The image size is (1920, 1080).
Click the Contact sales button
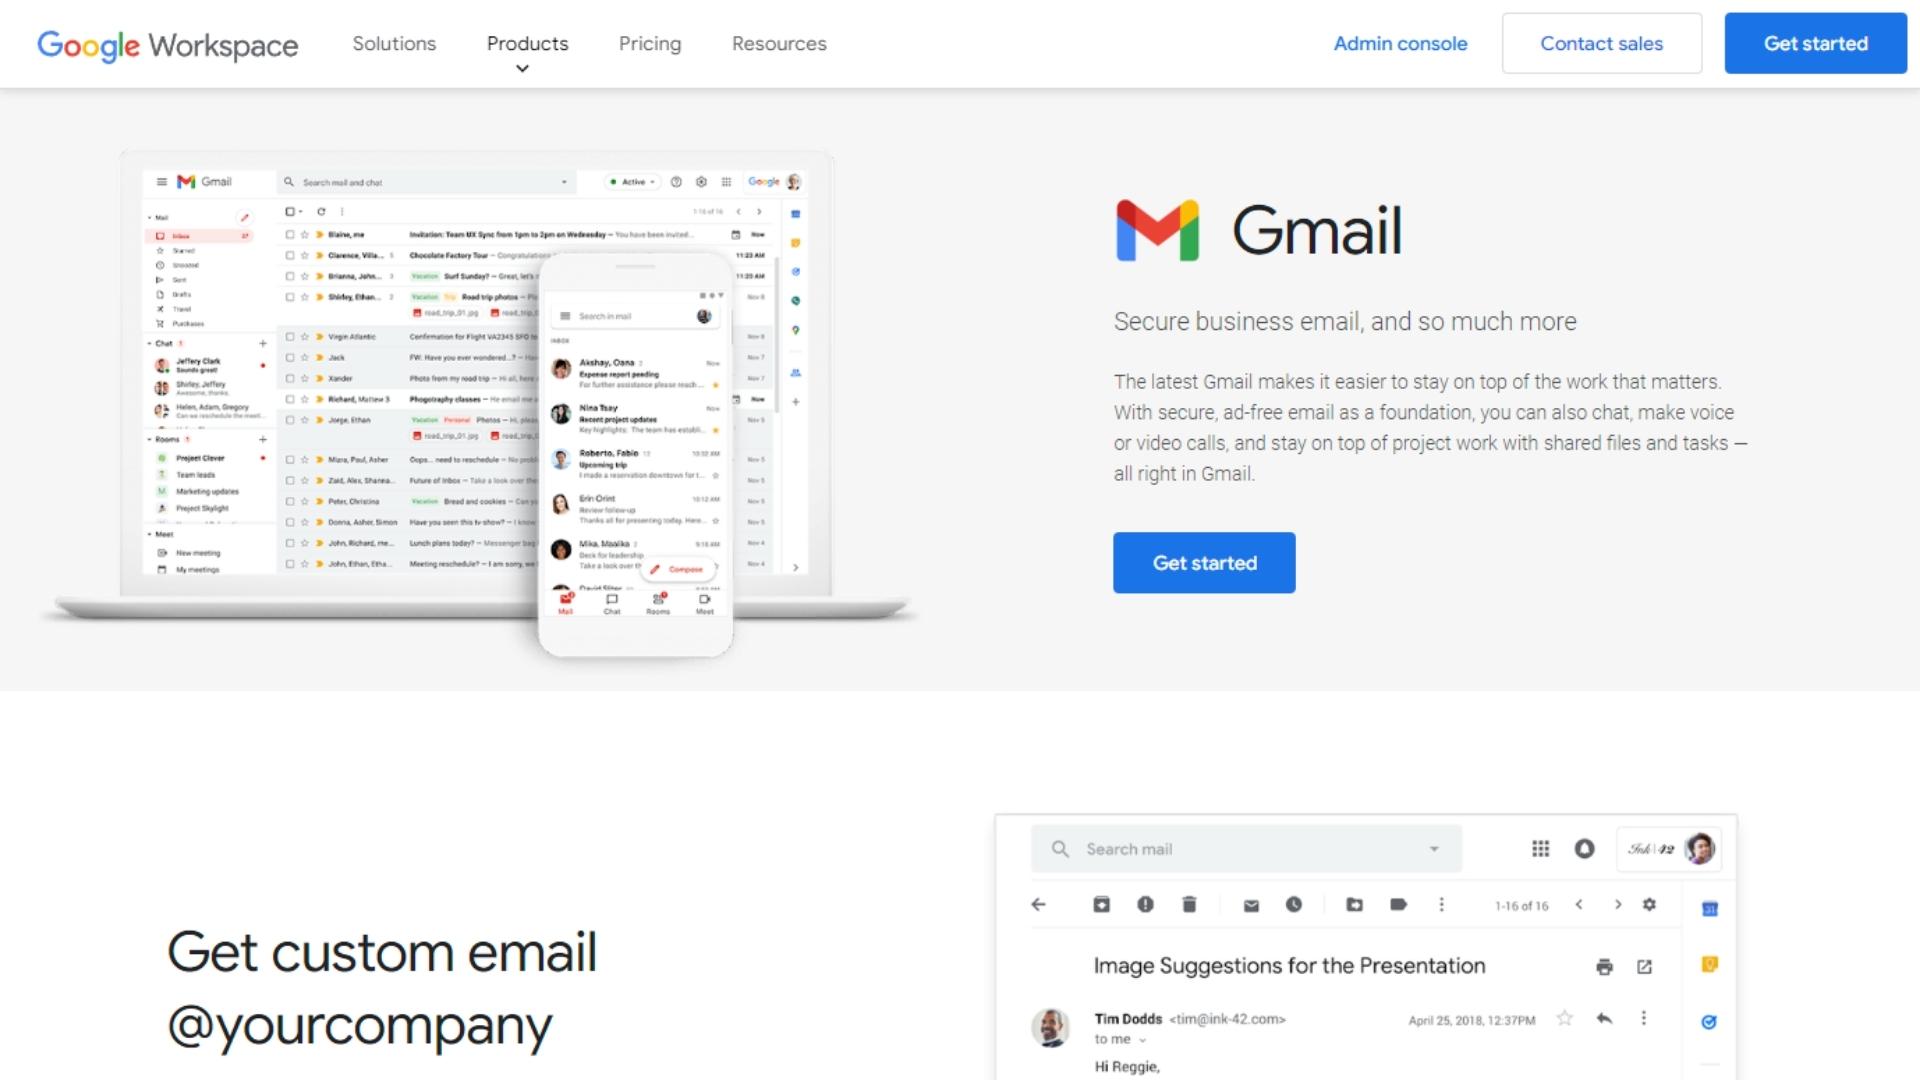1600,44
